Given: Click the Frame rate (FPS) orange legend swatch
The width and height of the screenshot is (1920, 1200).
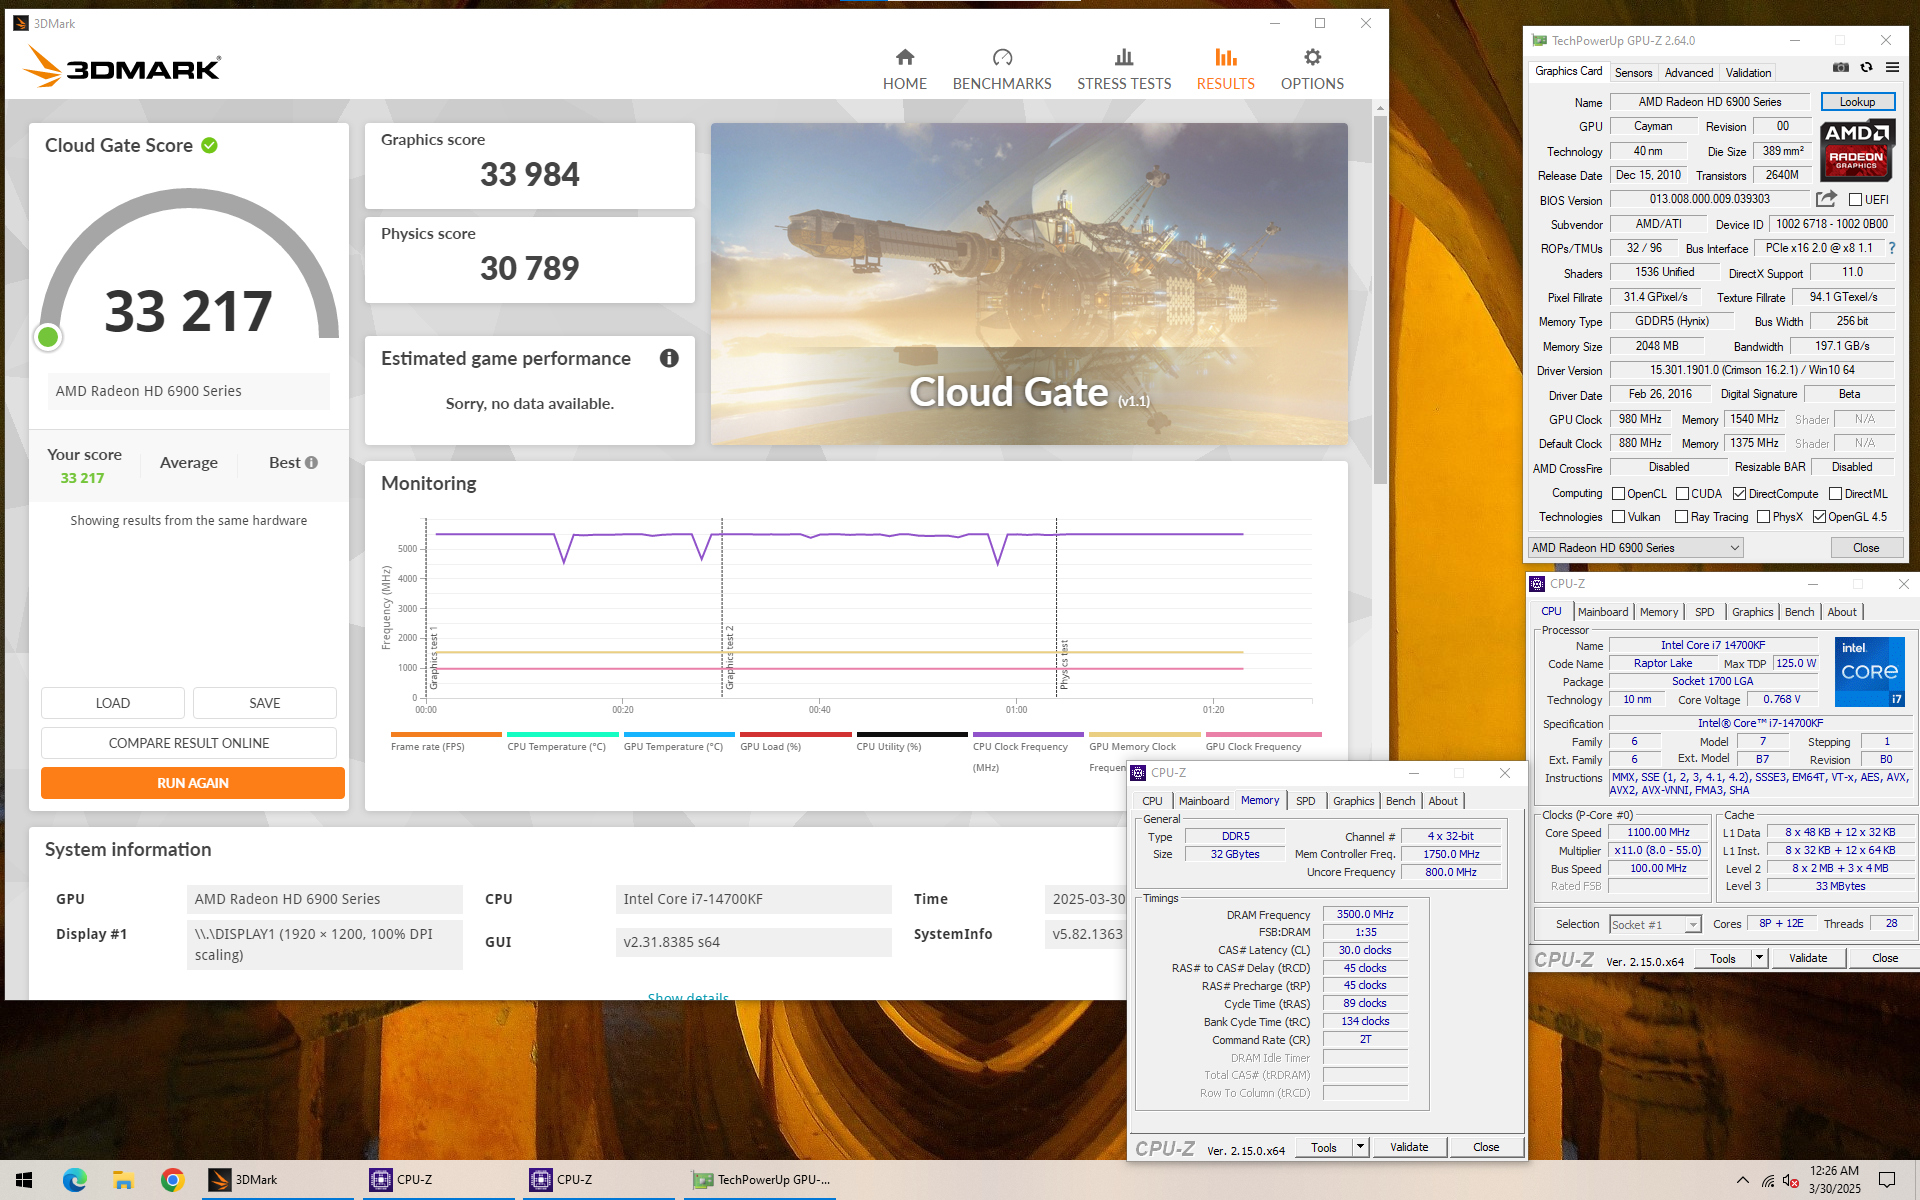Looking at the screenshot, I should (446, 735).
